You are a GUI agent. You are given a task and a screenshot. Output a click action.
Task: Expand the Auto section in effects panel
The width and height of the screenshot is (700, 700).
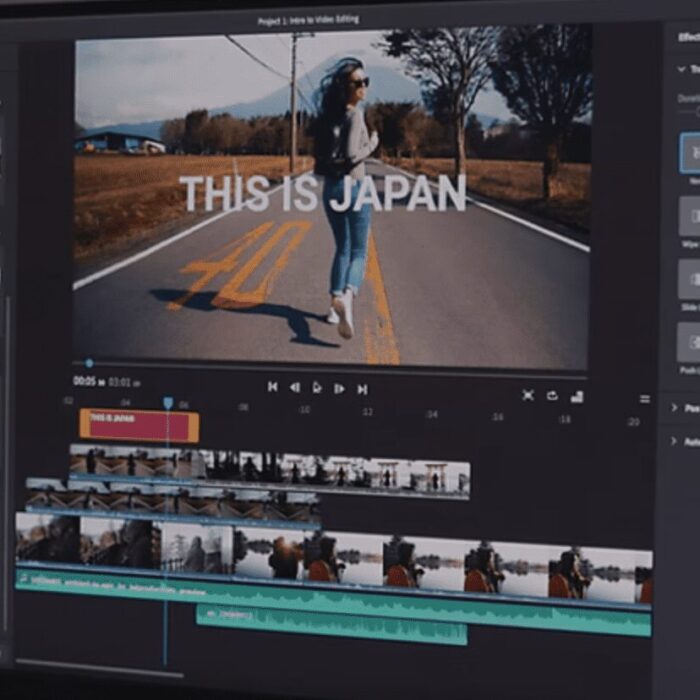point(674,441)
